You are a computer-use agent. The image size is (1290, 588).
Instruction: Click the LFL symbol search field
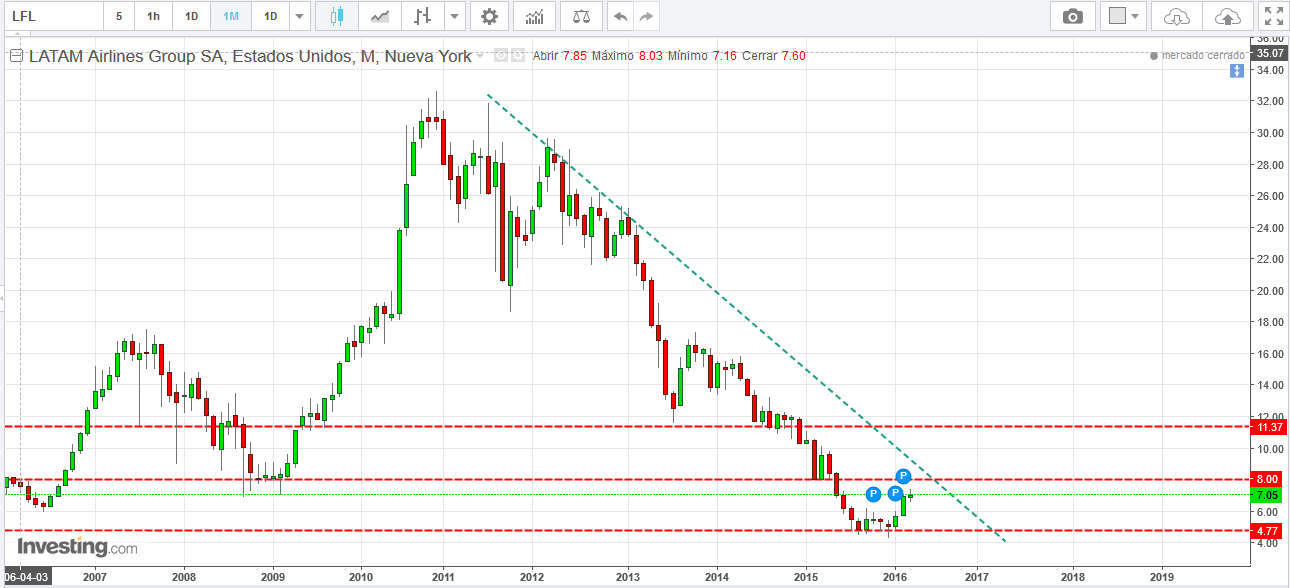click(x=52, y=16)
